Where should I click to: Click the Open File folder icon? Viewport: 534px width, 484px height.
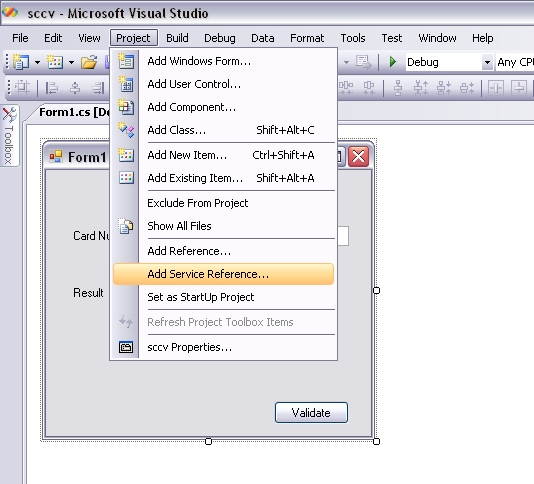[x=89, y=62]
